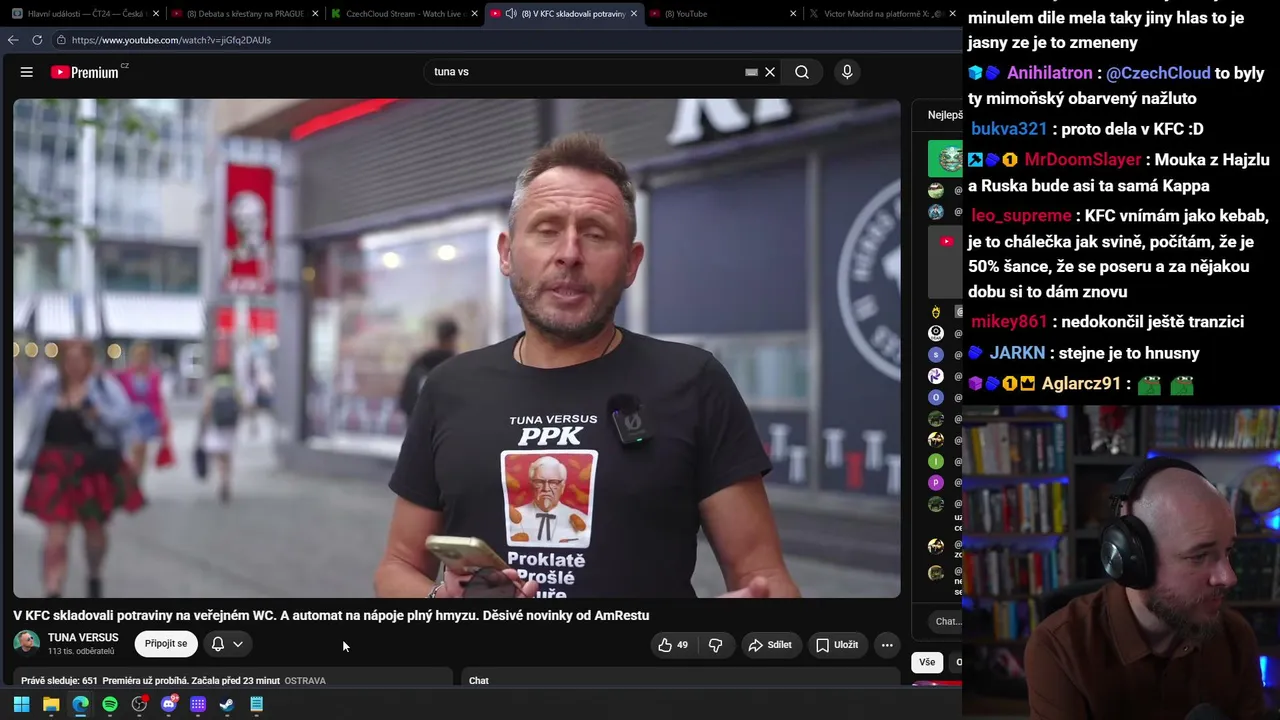View site information lock icon
The image size is (1280, 720).
coord(61,40)
